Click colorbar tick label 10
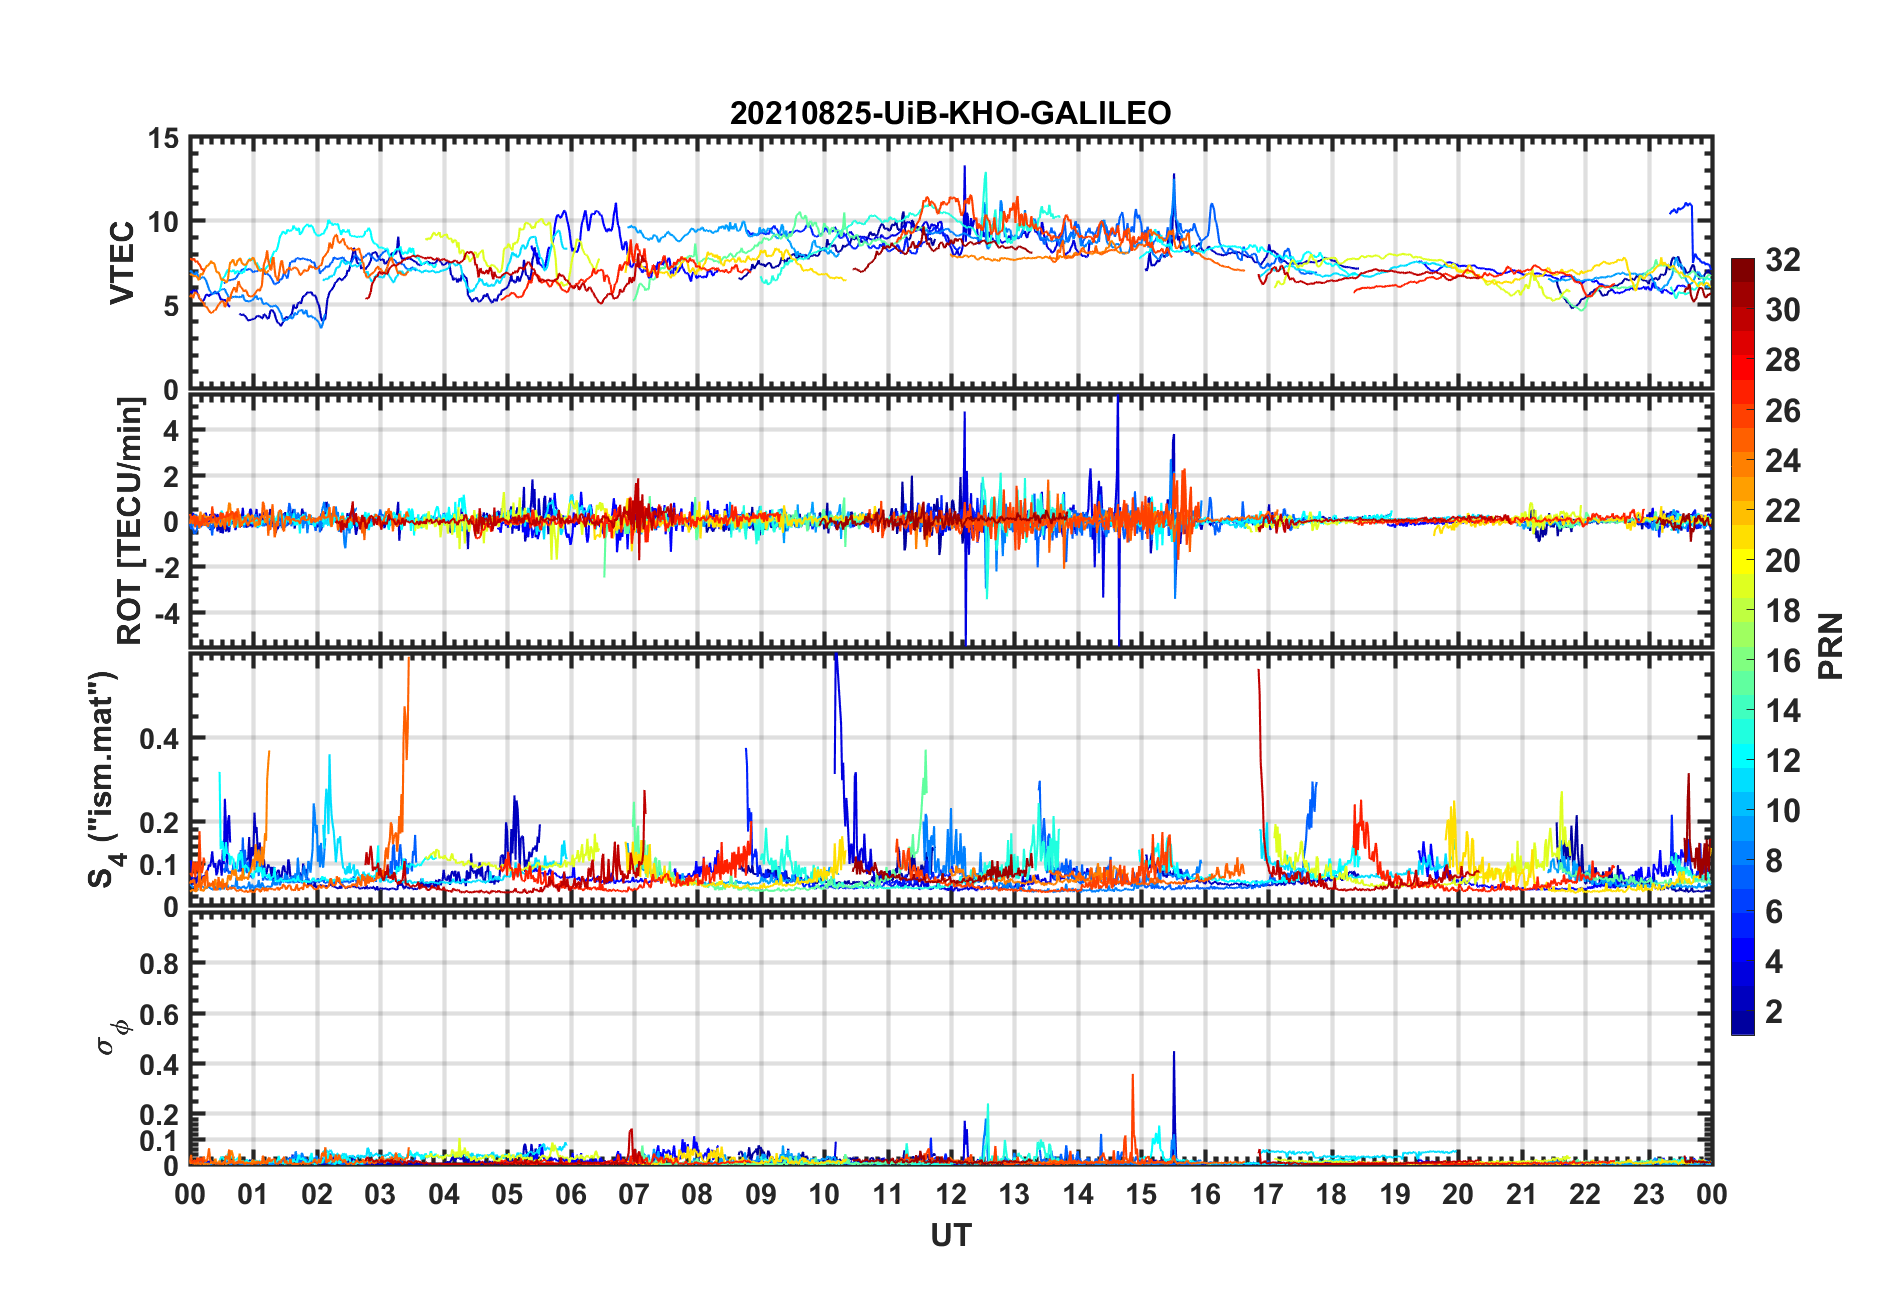 (x=1783, y=811)
